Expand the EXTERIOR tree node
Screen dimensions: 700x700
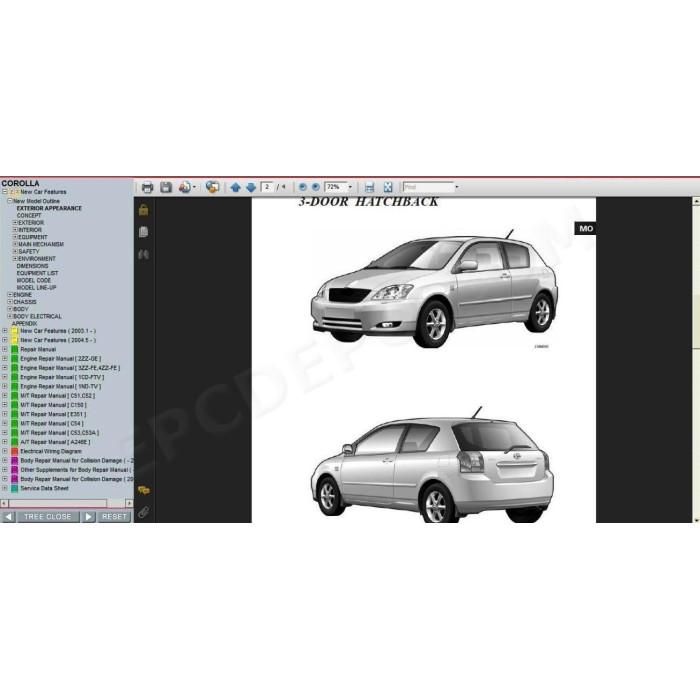tap(15, 222)
